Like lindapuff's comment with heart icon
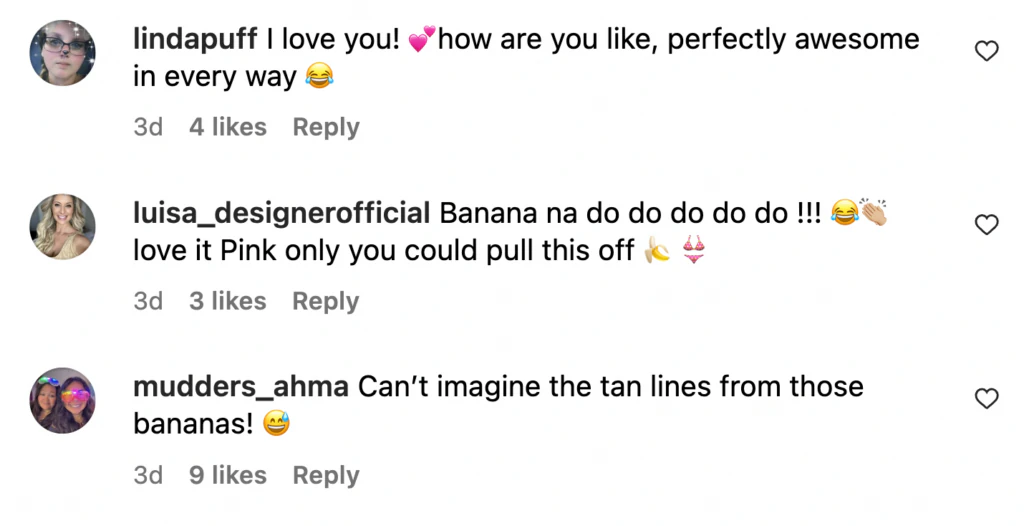 [986, 51]
